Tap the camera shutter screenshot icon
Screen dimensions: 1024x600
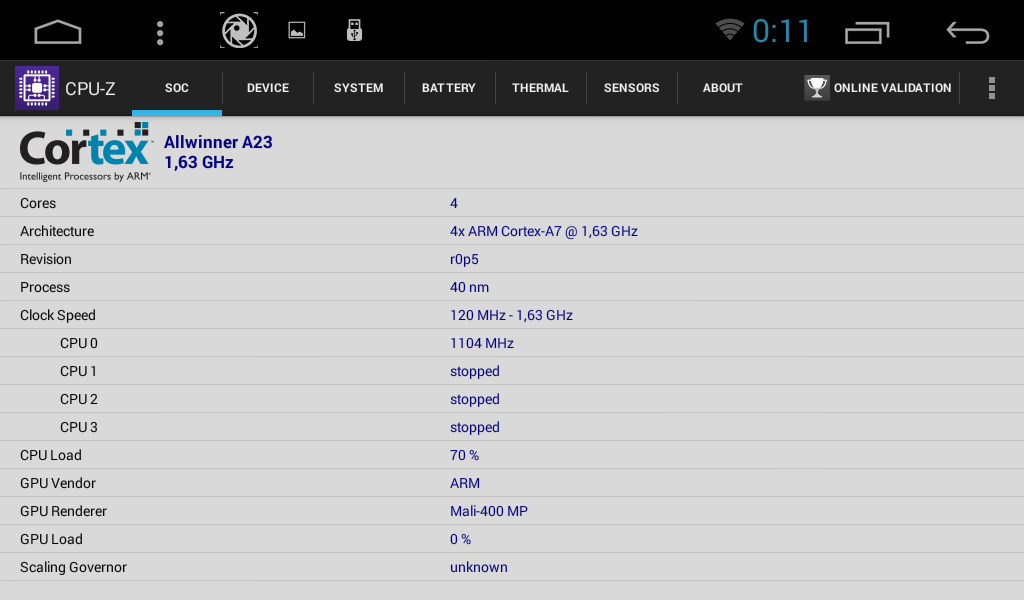pos(239,31)
